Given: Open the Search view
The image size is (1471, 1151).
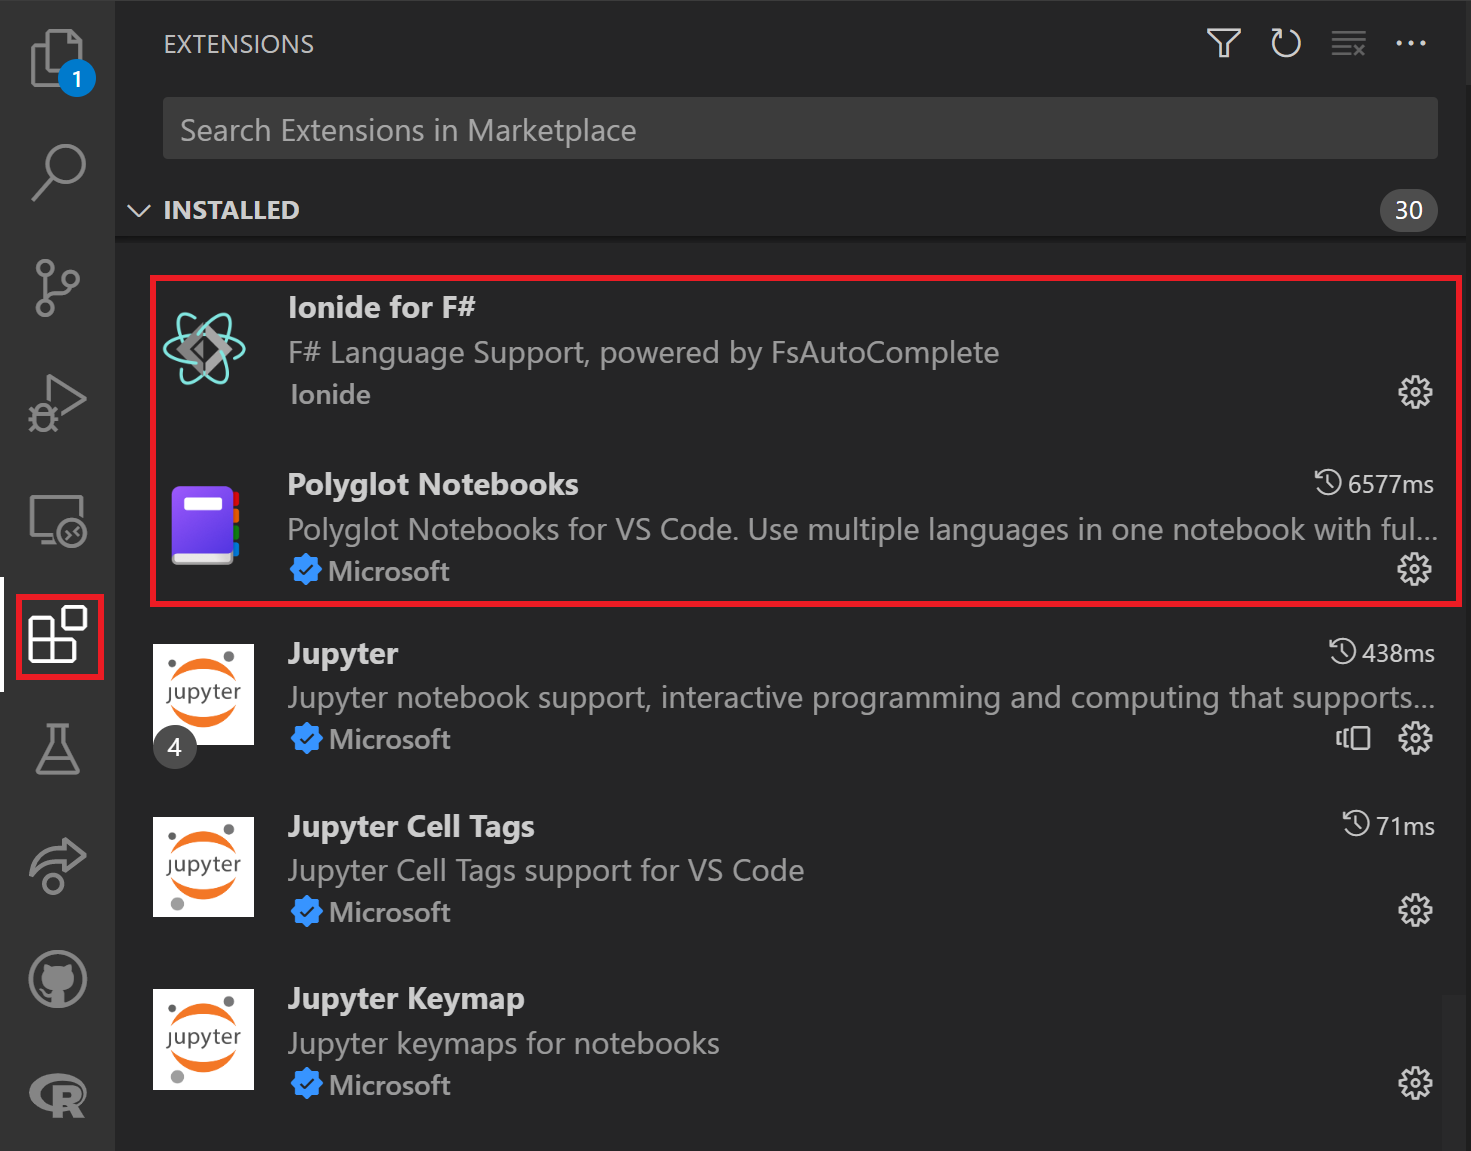Looking at the screenshot, I should point(58,172).
